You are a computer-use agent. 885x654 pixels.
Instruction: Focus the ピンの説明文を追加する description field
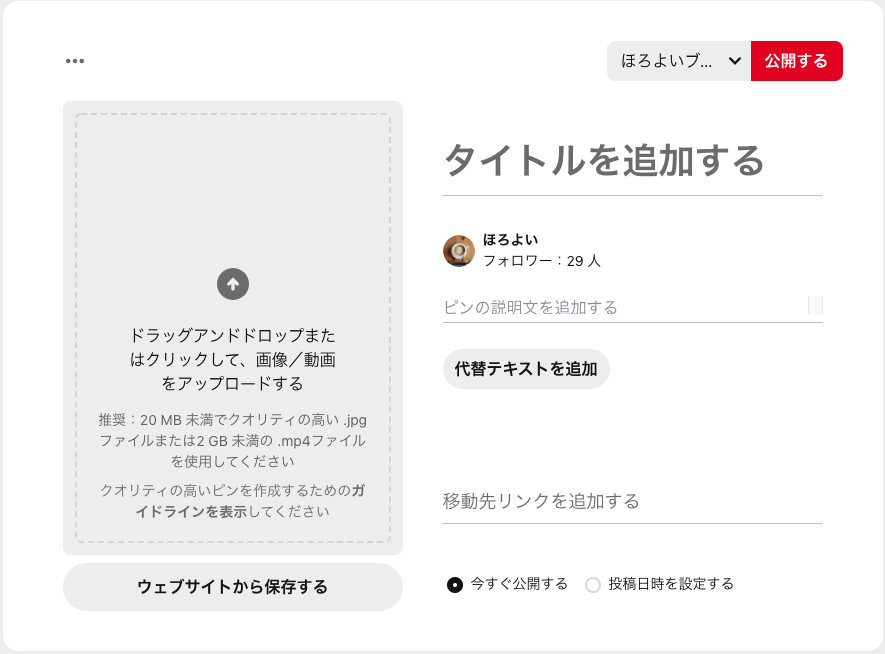click(x=620, y=307)
